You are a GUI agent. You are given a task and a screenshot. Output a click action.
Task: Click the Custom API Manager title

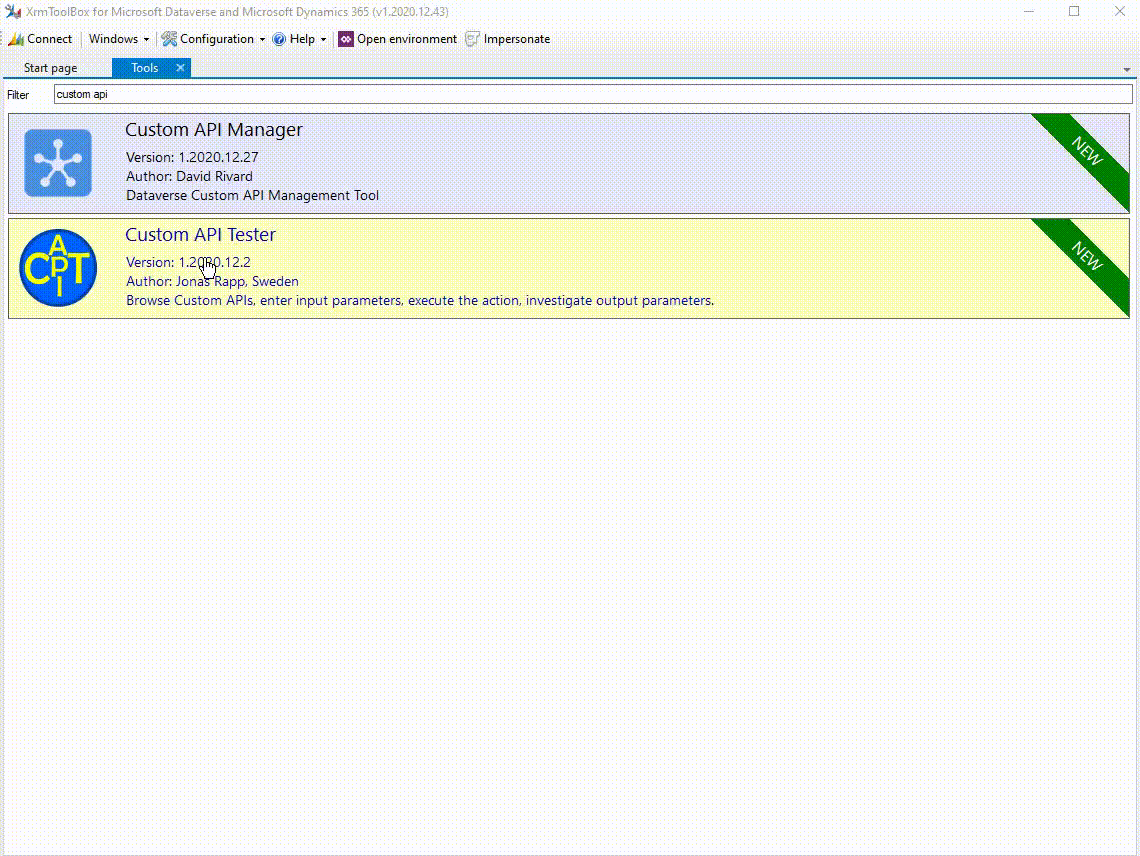(x=214, y=129)
